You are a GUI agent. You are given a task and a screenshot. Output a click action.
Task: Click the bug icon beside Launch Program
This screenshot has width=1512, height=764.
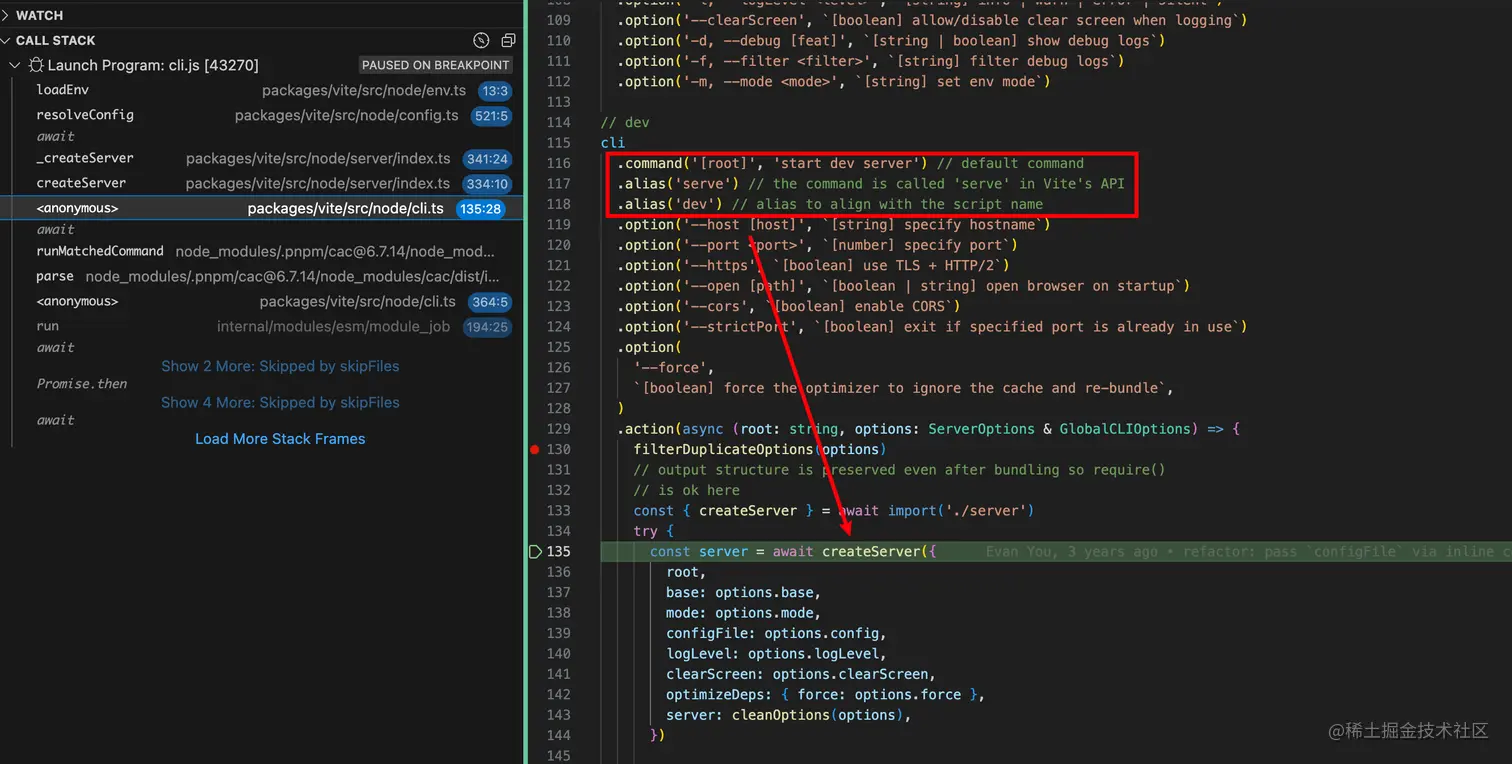tap(36, 65)
